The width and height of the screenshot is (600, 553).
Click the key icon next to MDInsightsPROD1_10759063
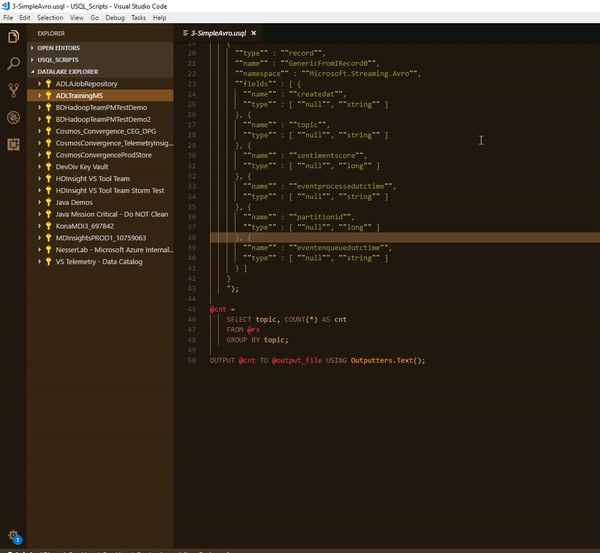pyautogui.click(x=48, y=238)
